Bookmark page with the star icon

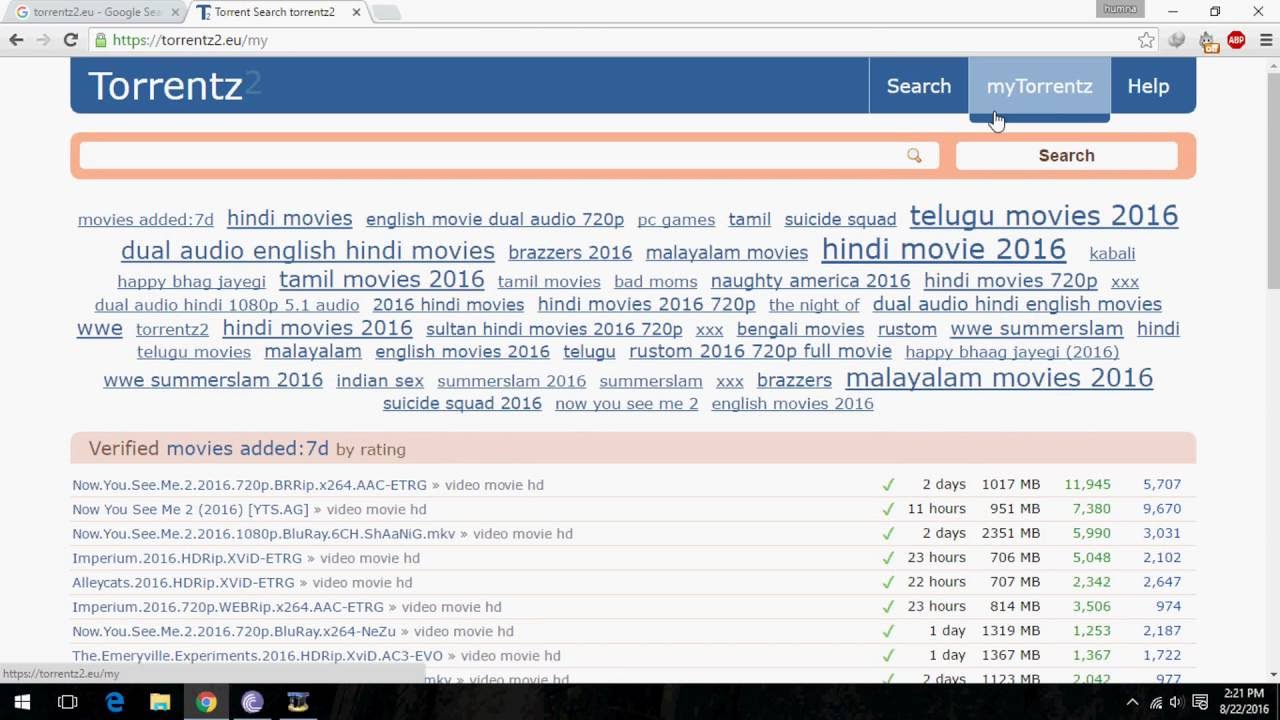point(1146,40)
